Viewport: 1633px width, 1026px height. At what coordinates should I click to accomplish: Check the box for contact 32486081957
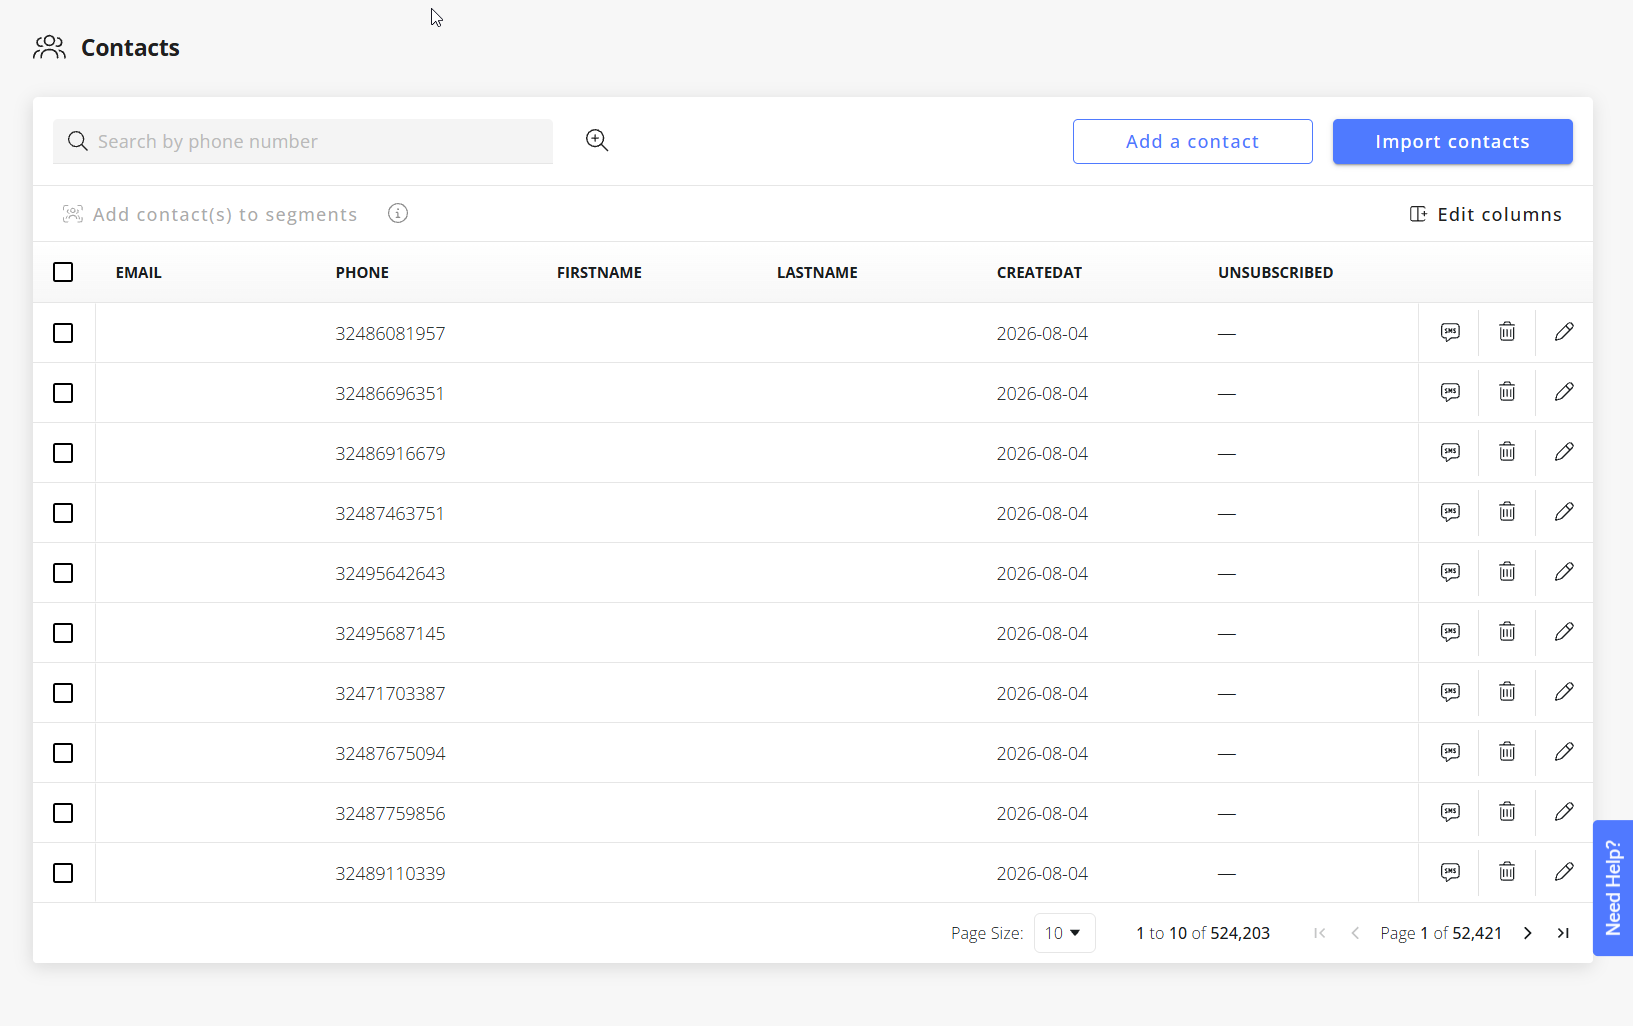coord(63,333)
